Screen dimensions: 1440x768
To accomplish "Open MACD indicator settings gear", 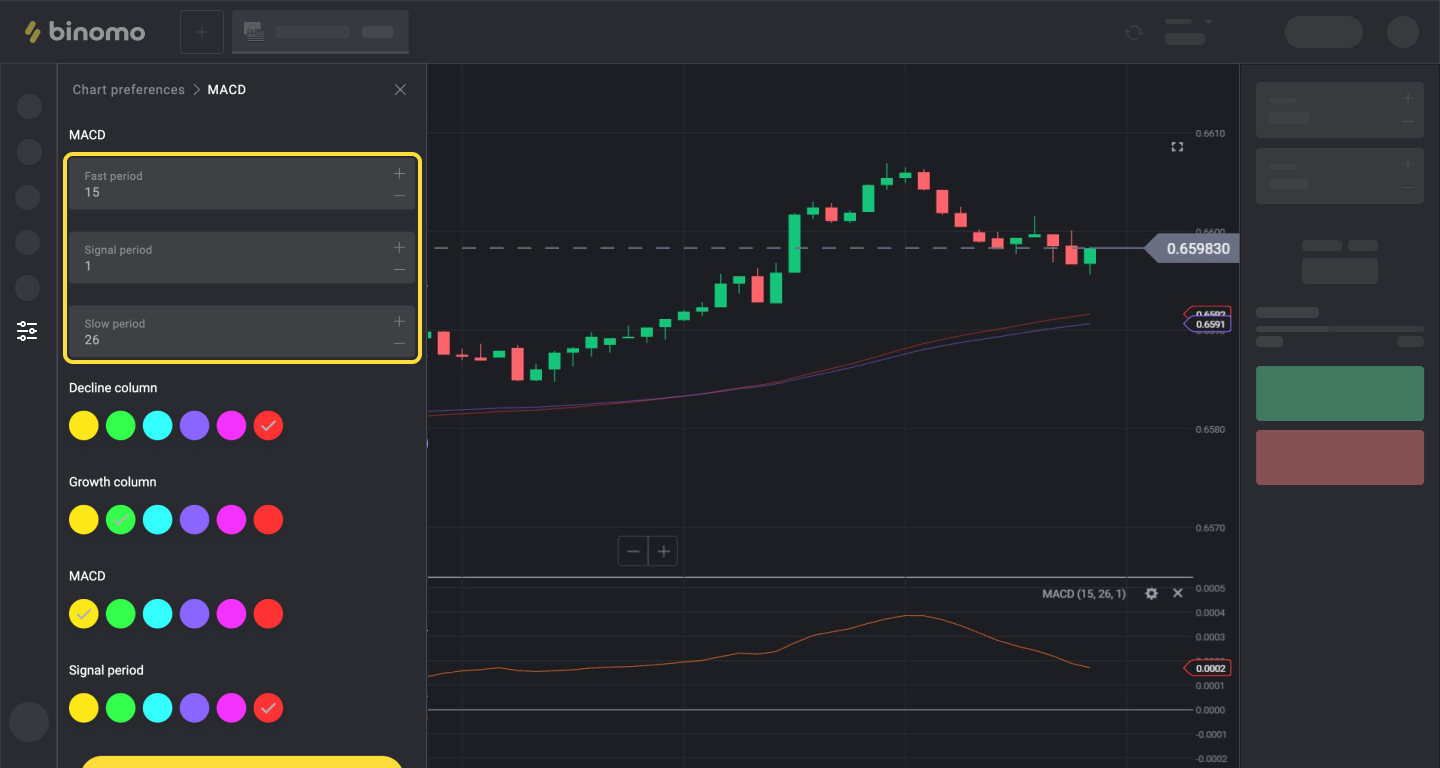I will [x=1151, y=594].
